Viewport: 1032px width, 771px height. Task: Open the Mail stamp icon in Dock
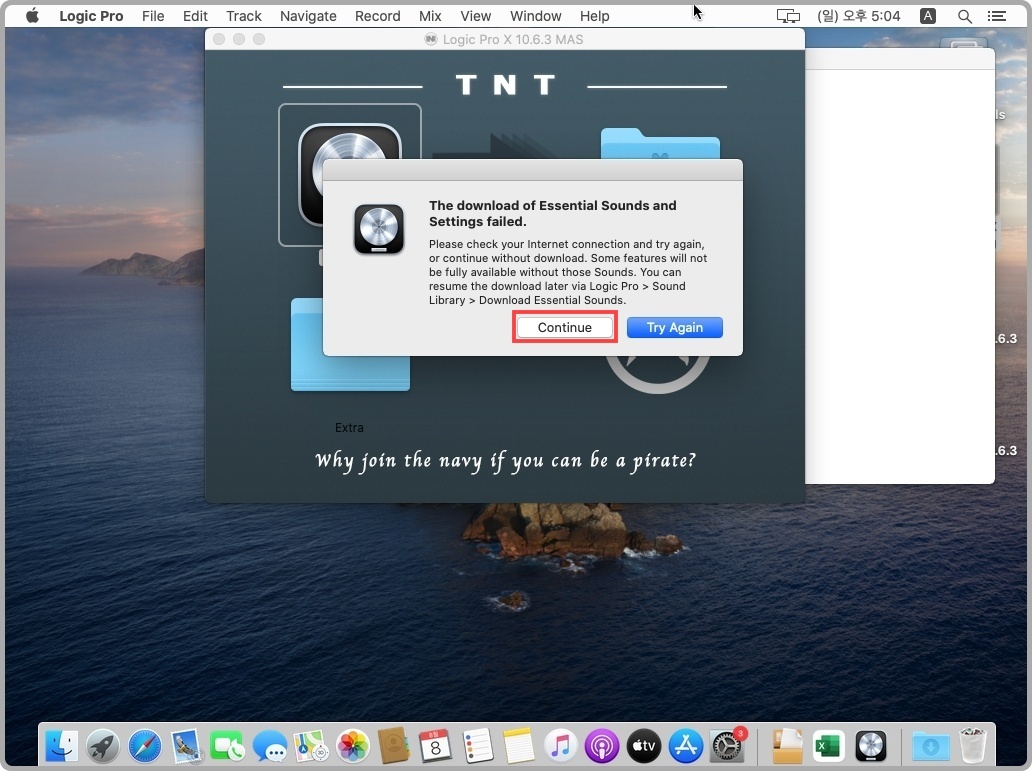(x=187, y=746)
